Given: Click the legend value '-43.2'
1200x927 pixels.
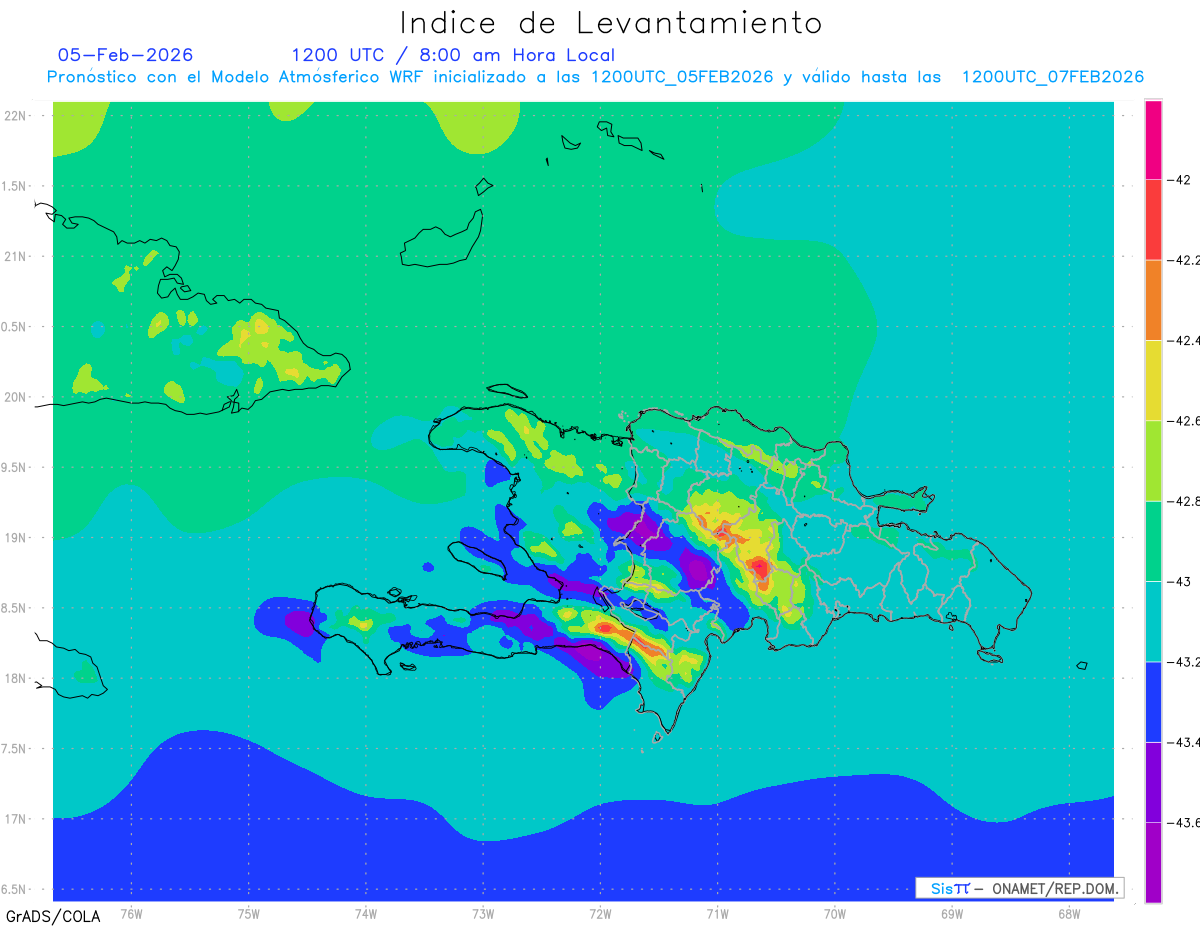Looking at the screenshot, I should click(1184, 661).
